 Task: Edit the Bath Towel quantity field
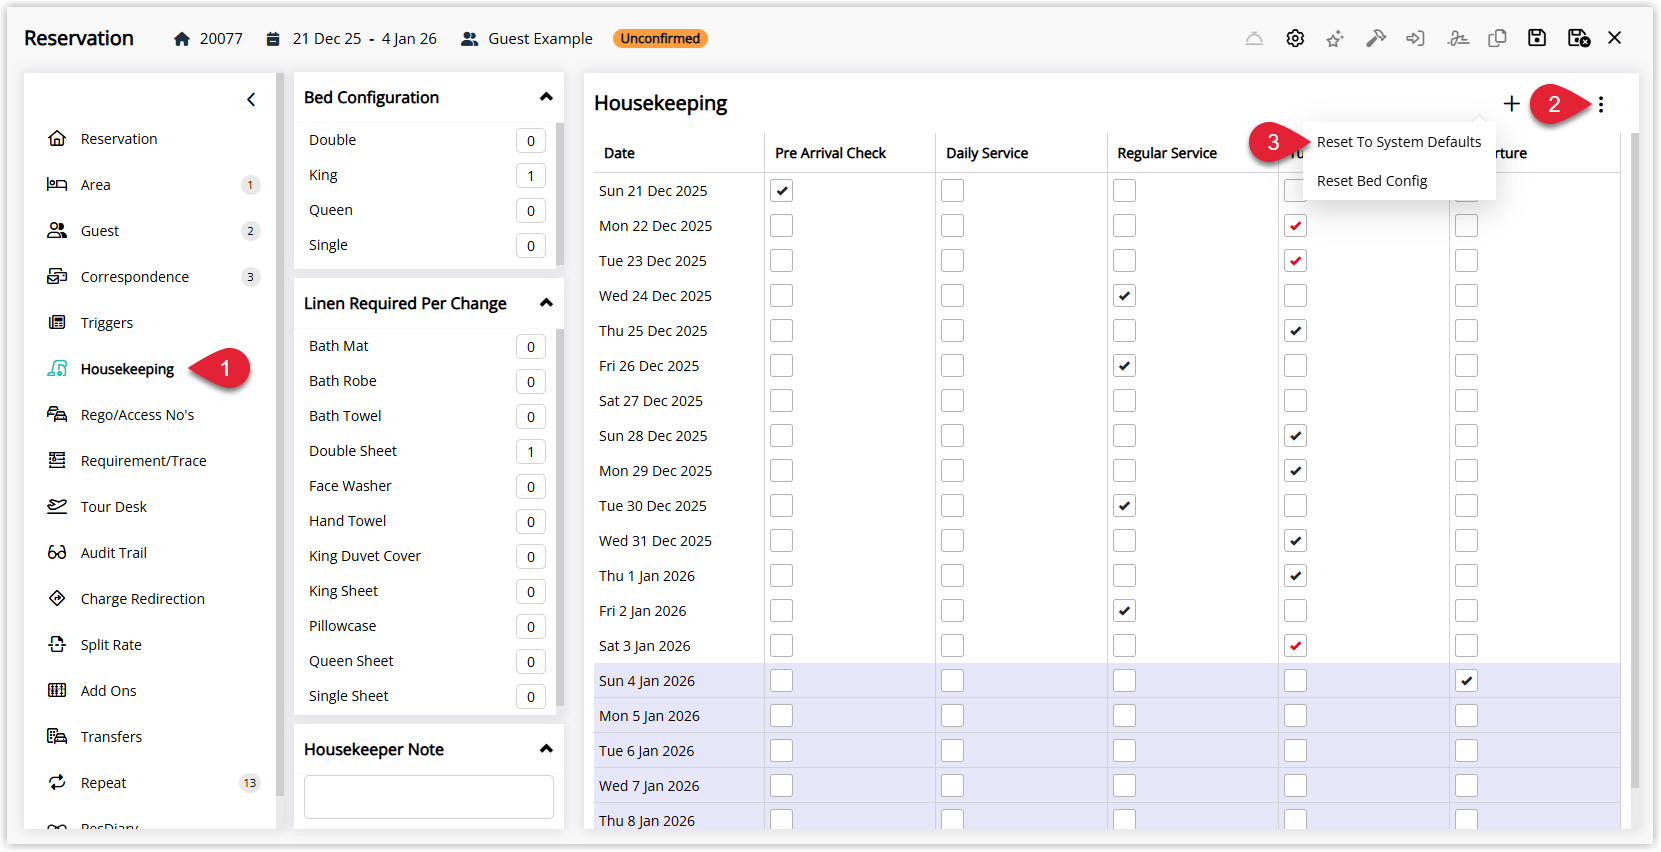point(531,417)
